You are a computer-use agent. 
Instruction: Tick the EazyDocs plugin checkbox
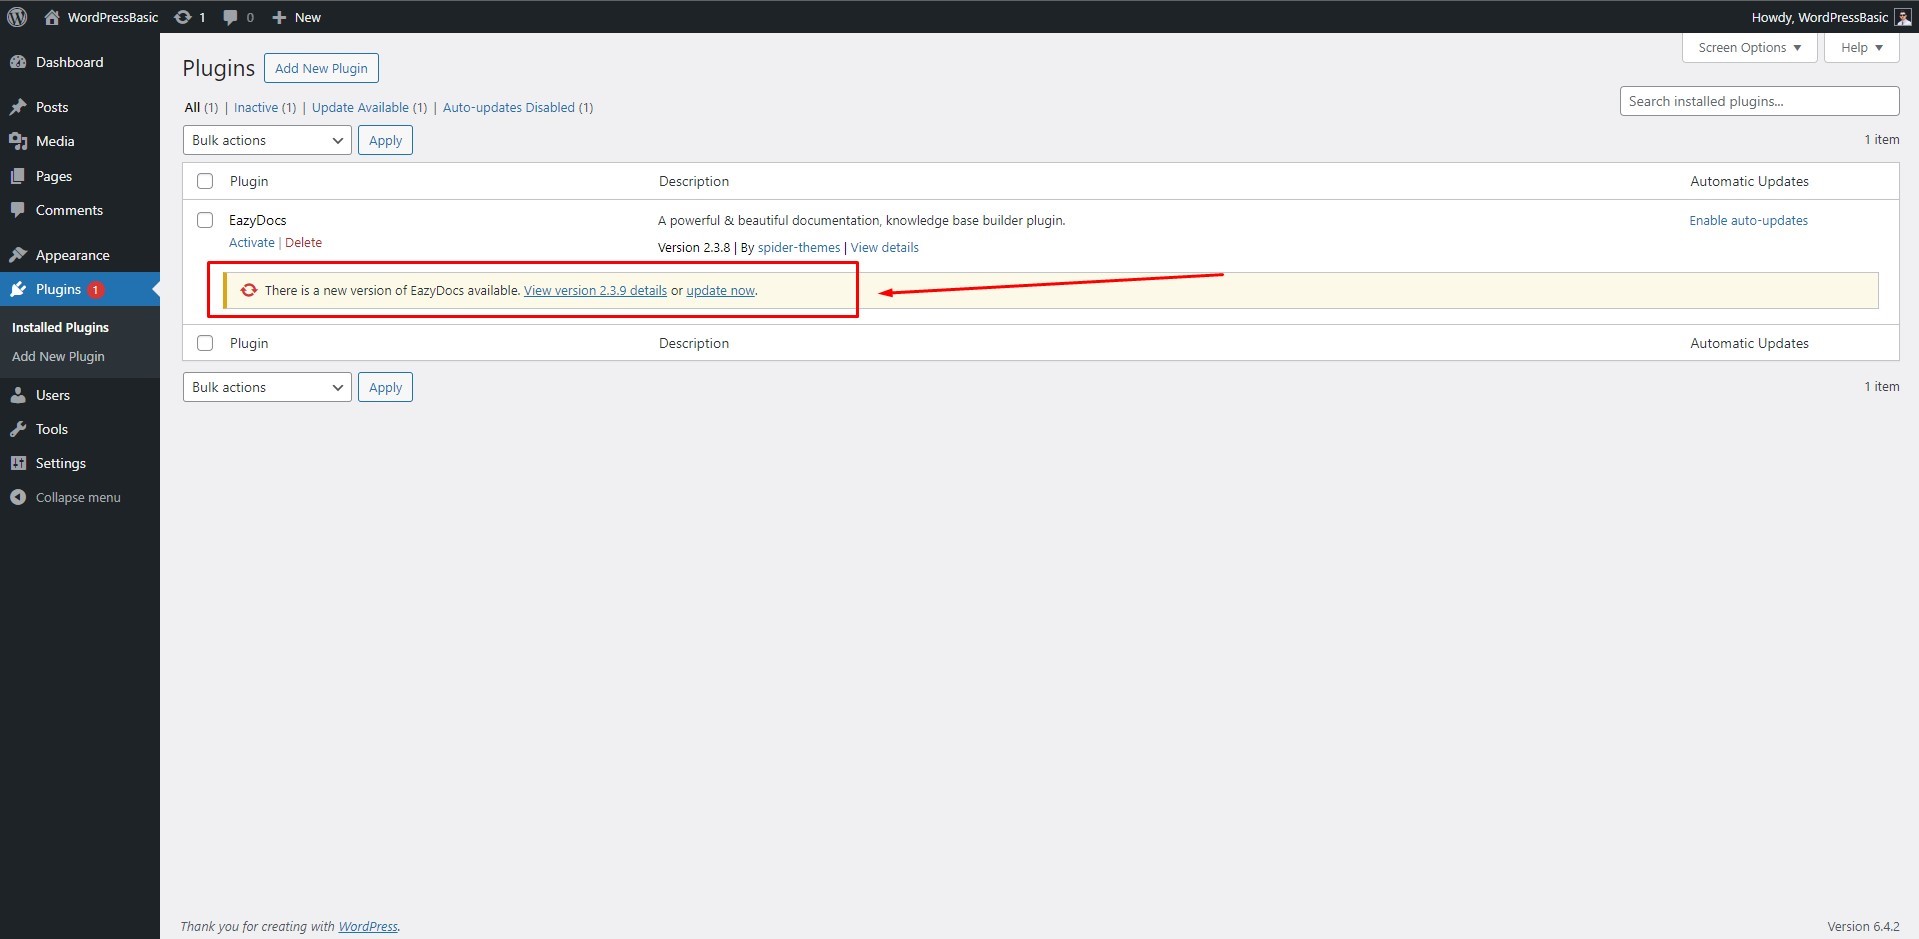tap(205, 220)
